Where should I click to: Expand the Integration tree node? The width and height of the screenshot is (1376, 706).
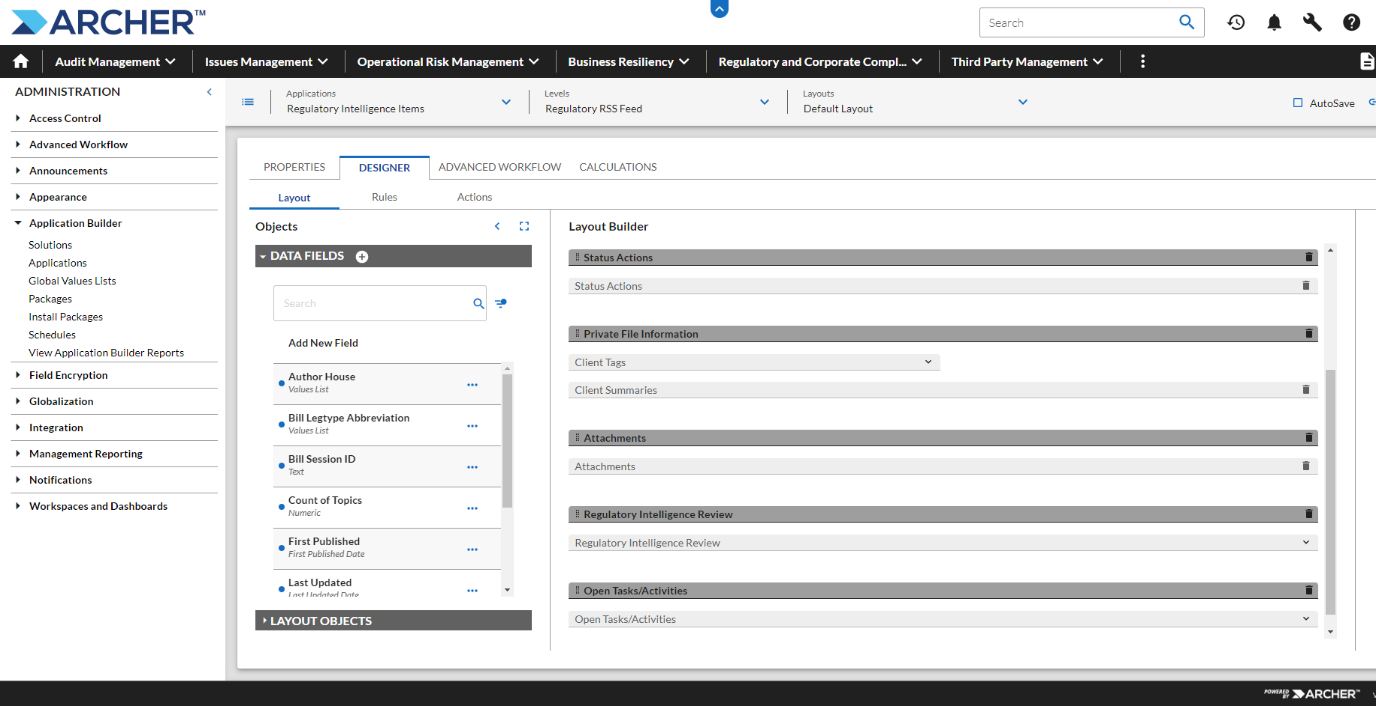coord(18,427)
